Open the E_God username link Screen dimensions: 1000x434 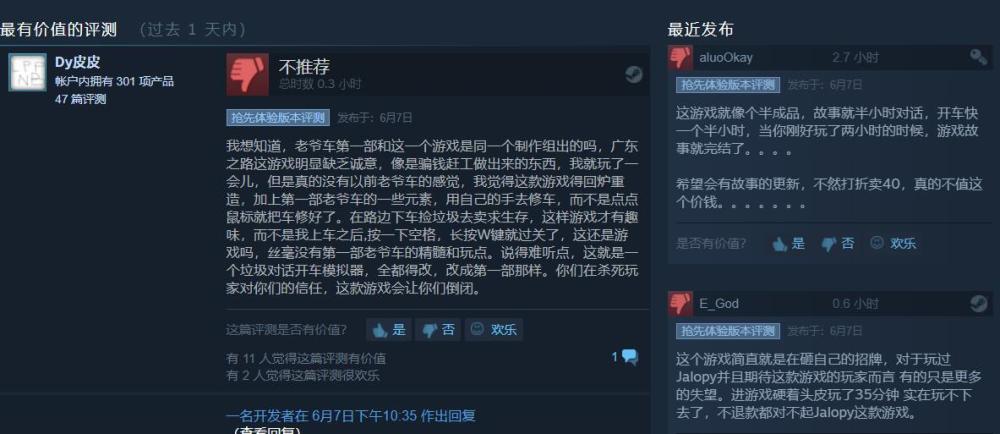[x=719, y=304]
